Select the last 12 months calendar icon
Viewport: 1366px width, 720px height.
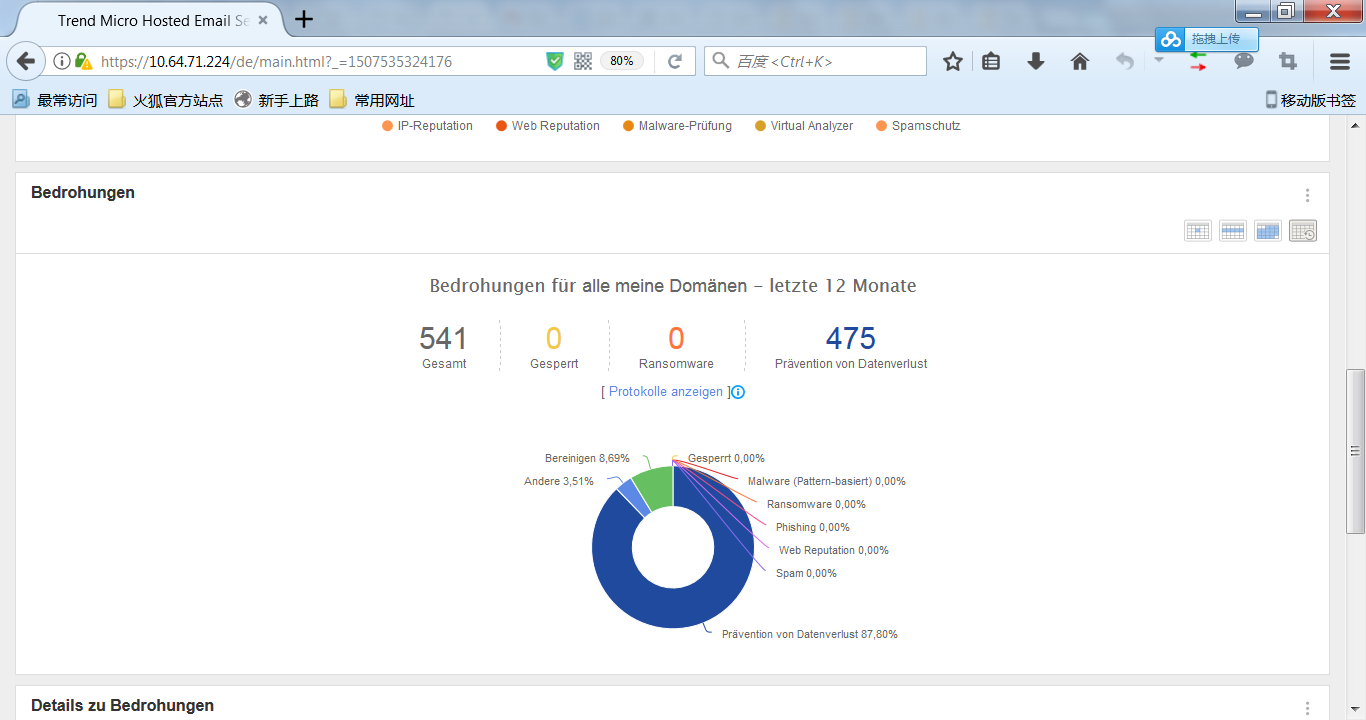(1302, 231)
